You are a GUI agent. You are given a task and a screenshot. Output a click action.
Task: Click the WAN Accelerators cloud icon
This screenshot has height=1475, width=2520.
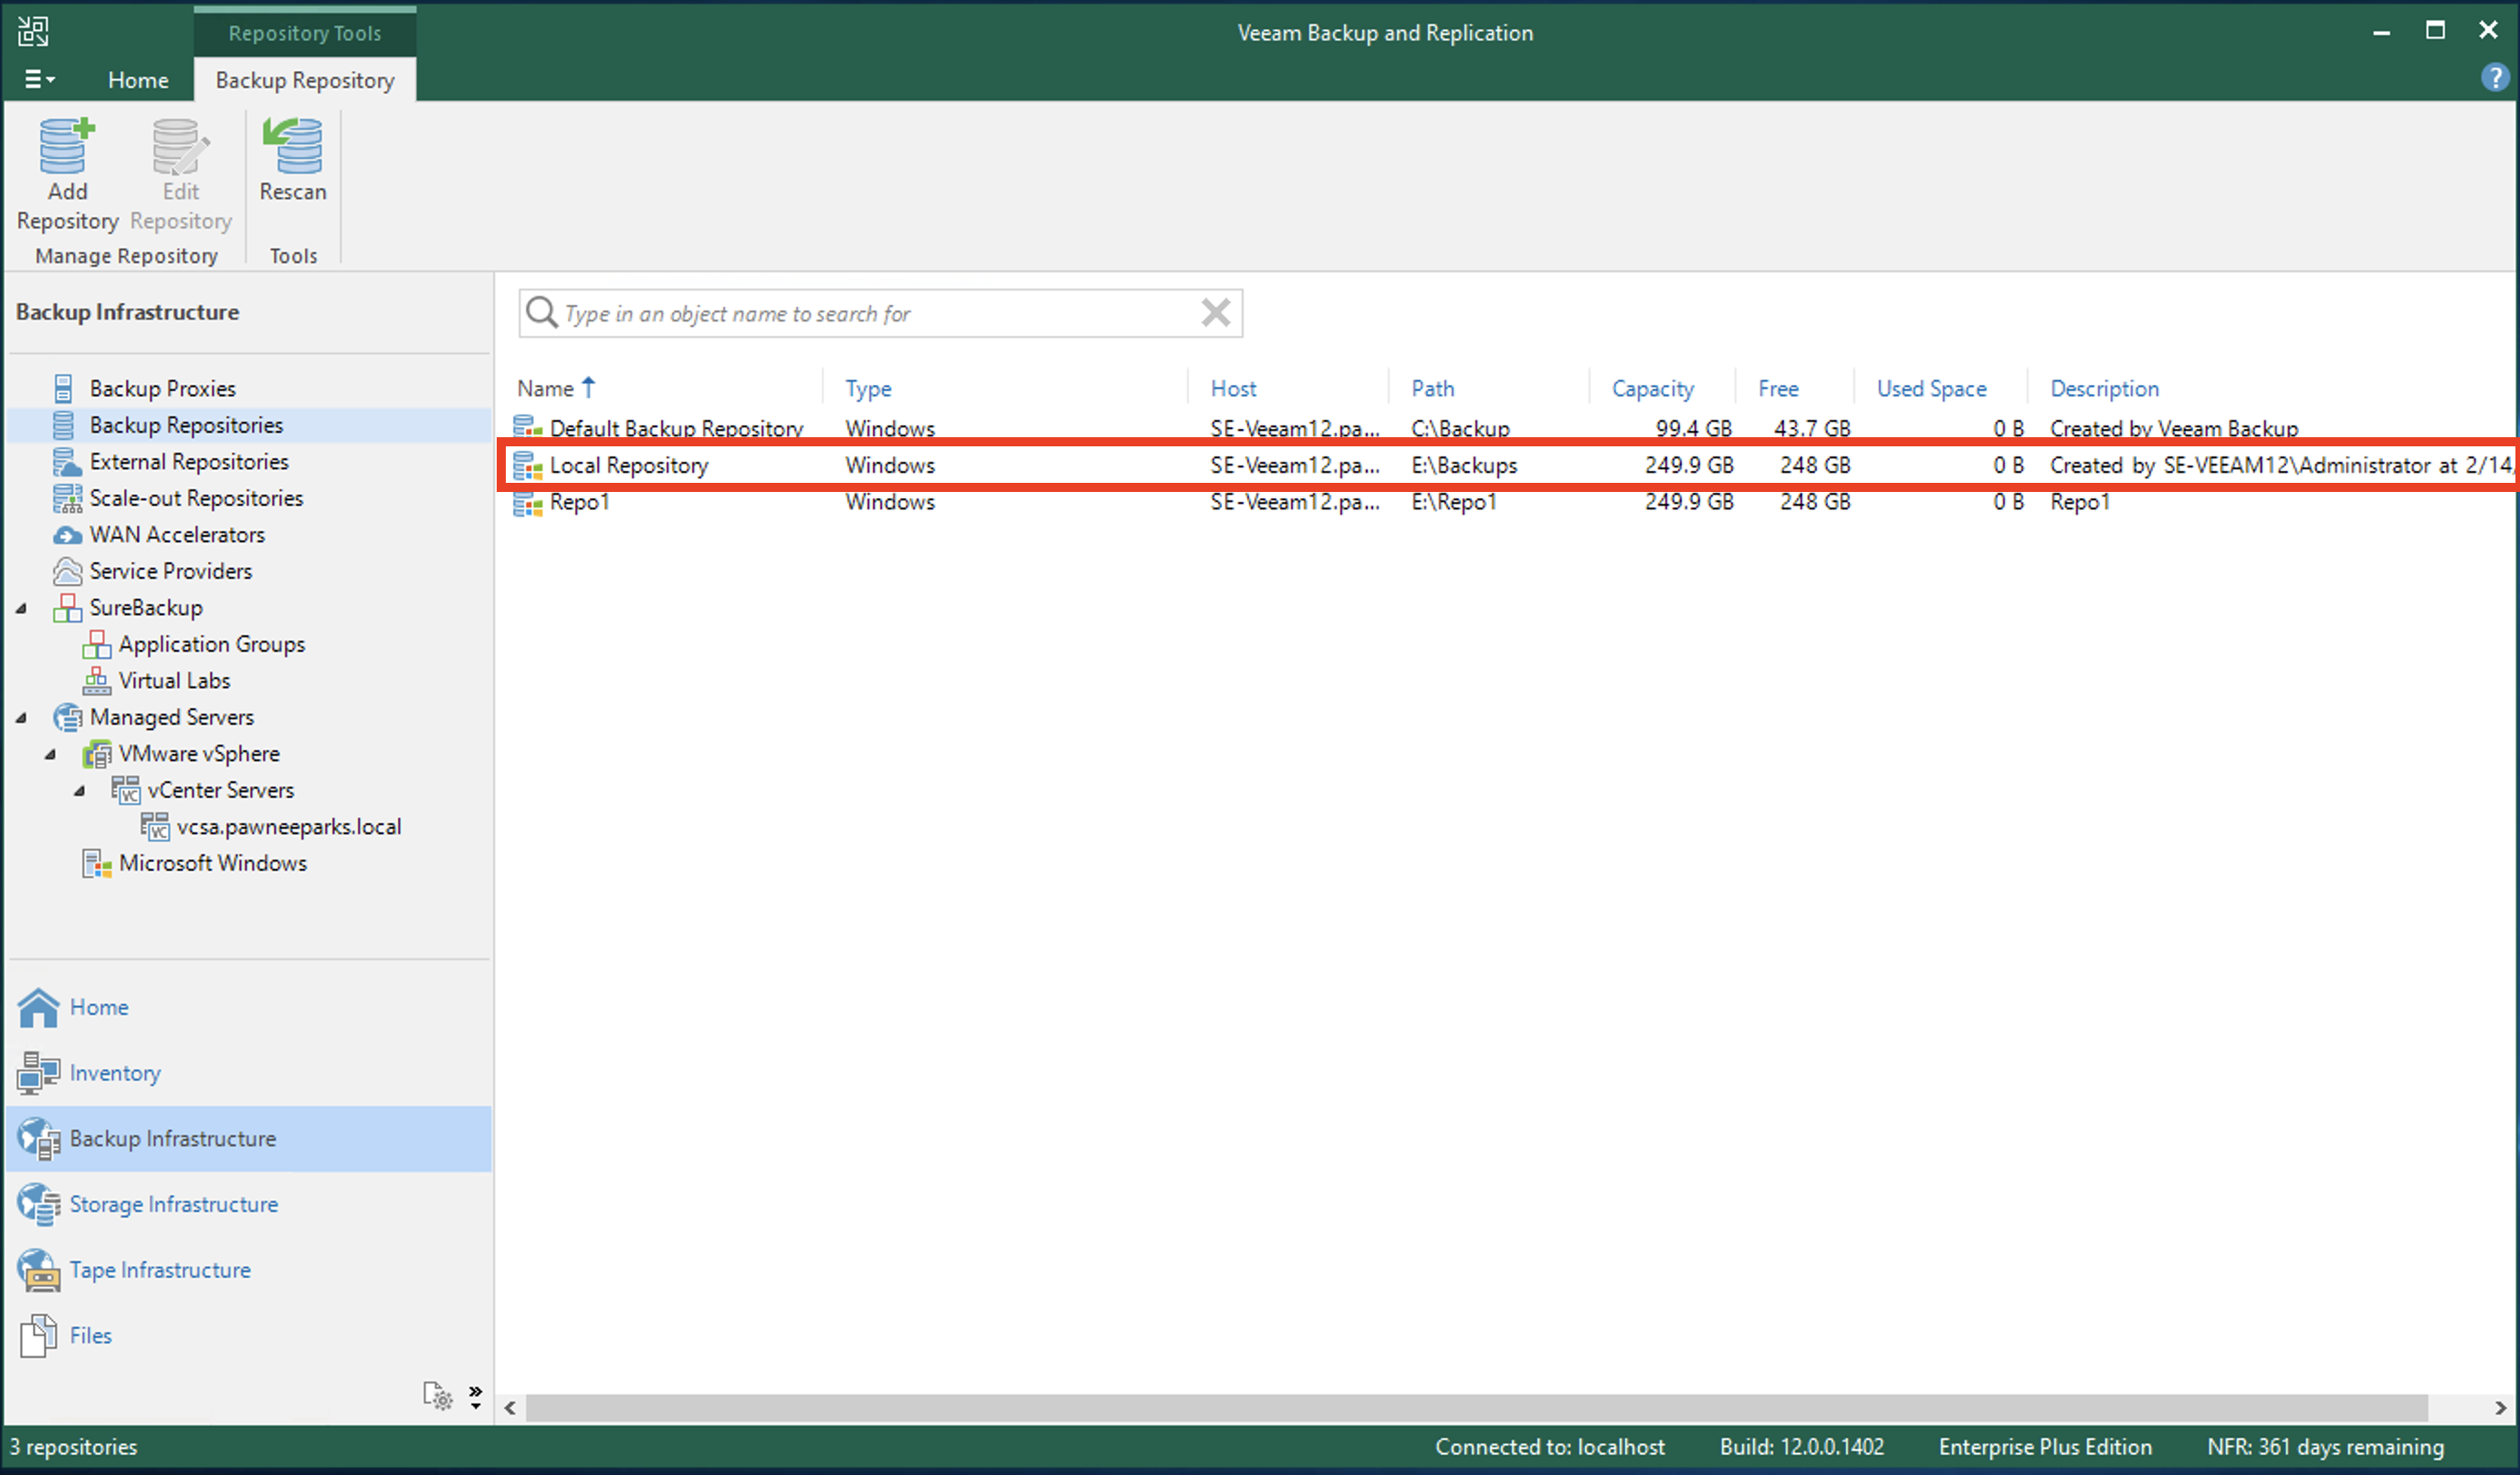(67, 535)
